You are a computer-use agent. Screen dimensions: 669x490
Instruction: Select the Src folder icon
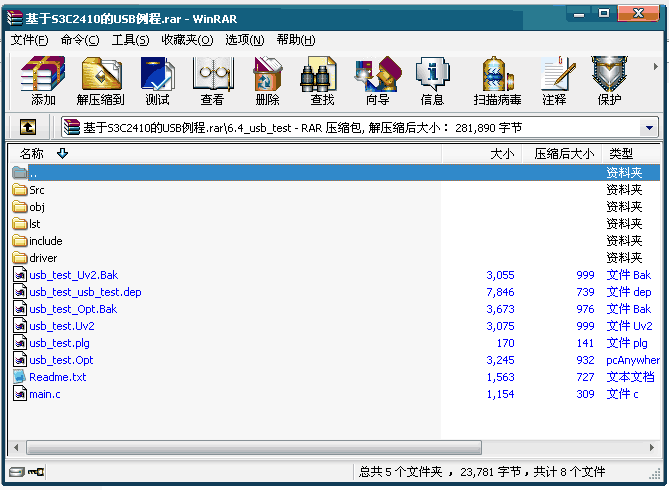(20, 190)
